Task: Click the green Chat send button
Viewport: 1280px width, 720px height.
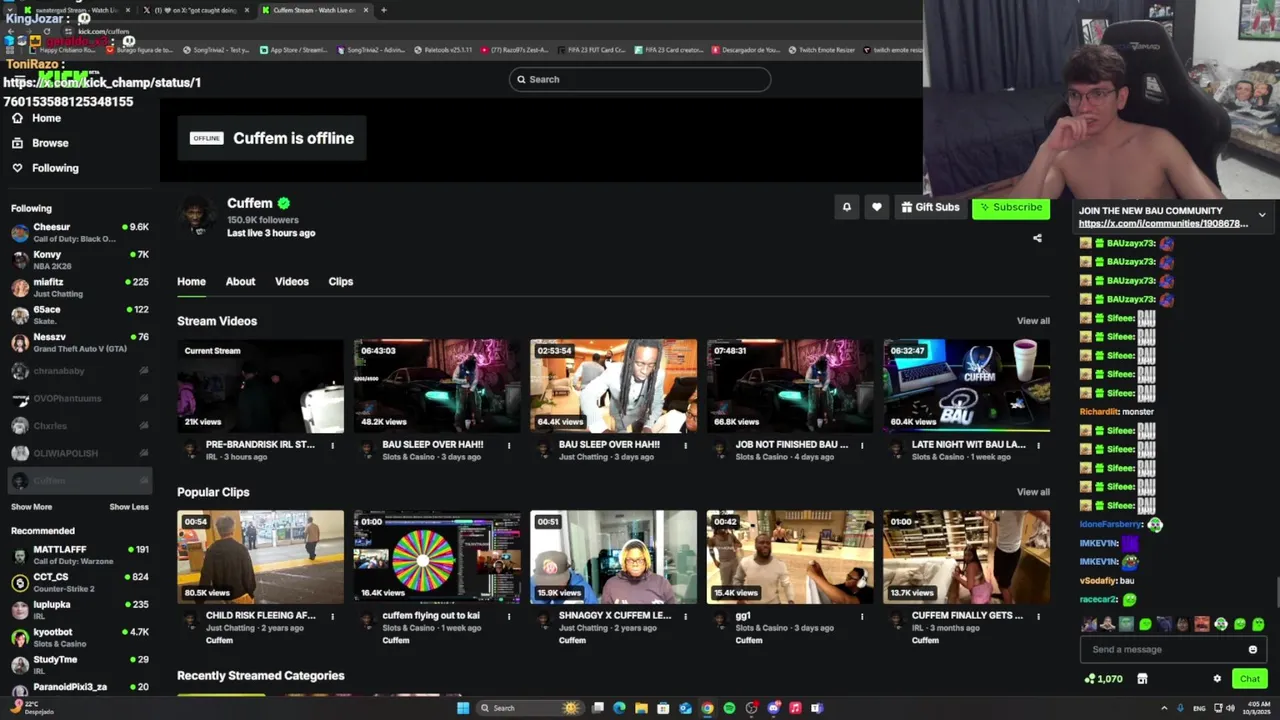Action: (1249, 679)
